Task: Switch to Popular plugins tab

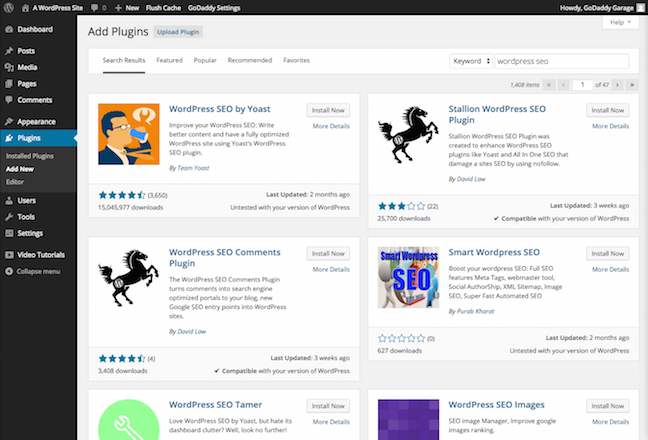Action: 205,60
